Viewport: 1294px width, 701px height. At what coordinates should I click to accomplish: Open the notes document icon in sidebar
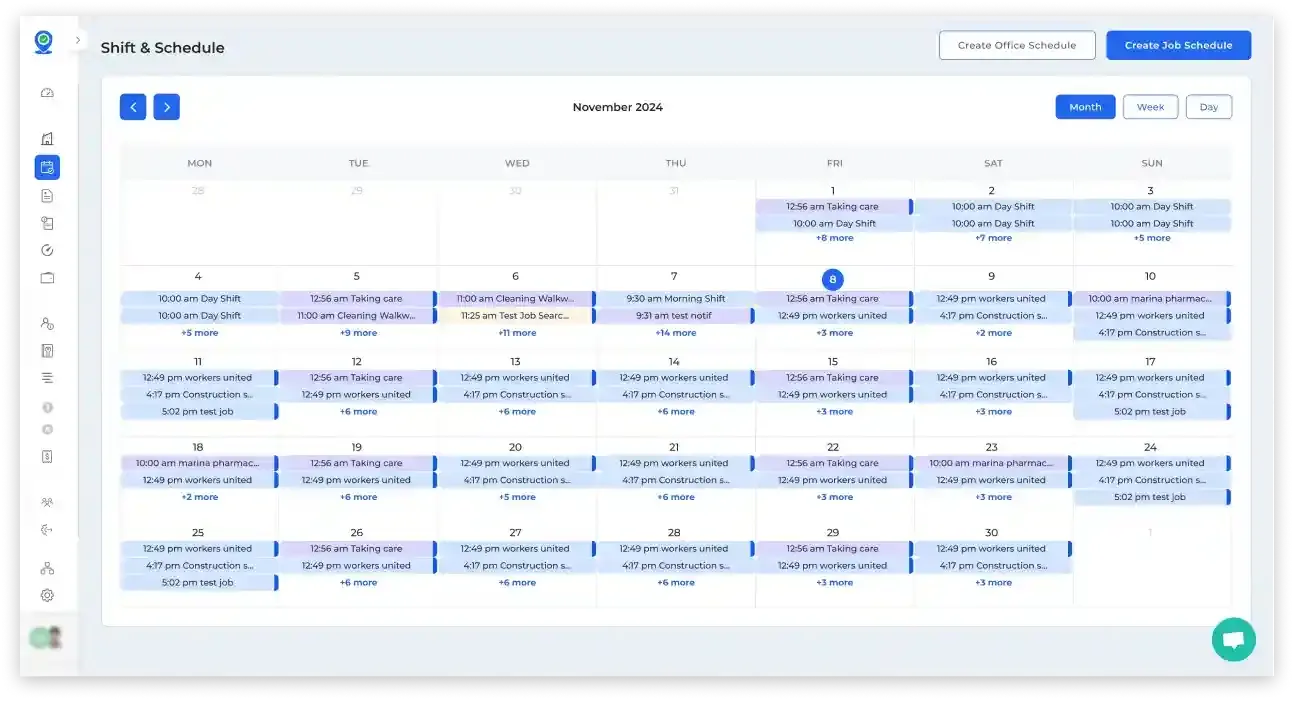47,195
